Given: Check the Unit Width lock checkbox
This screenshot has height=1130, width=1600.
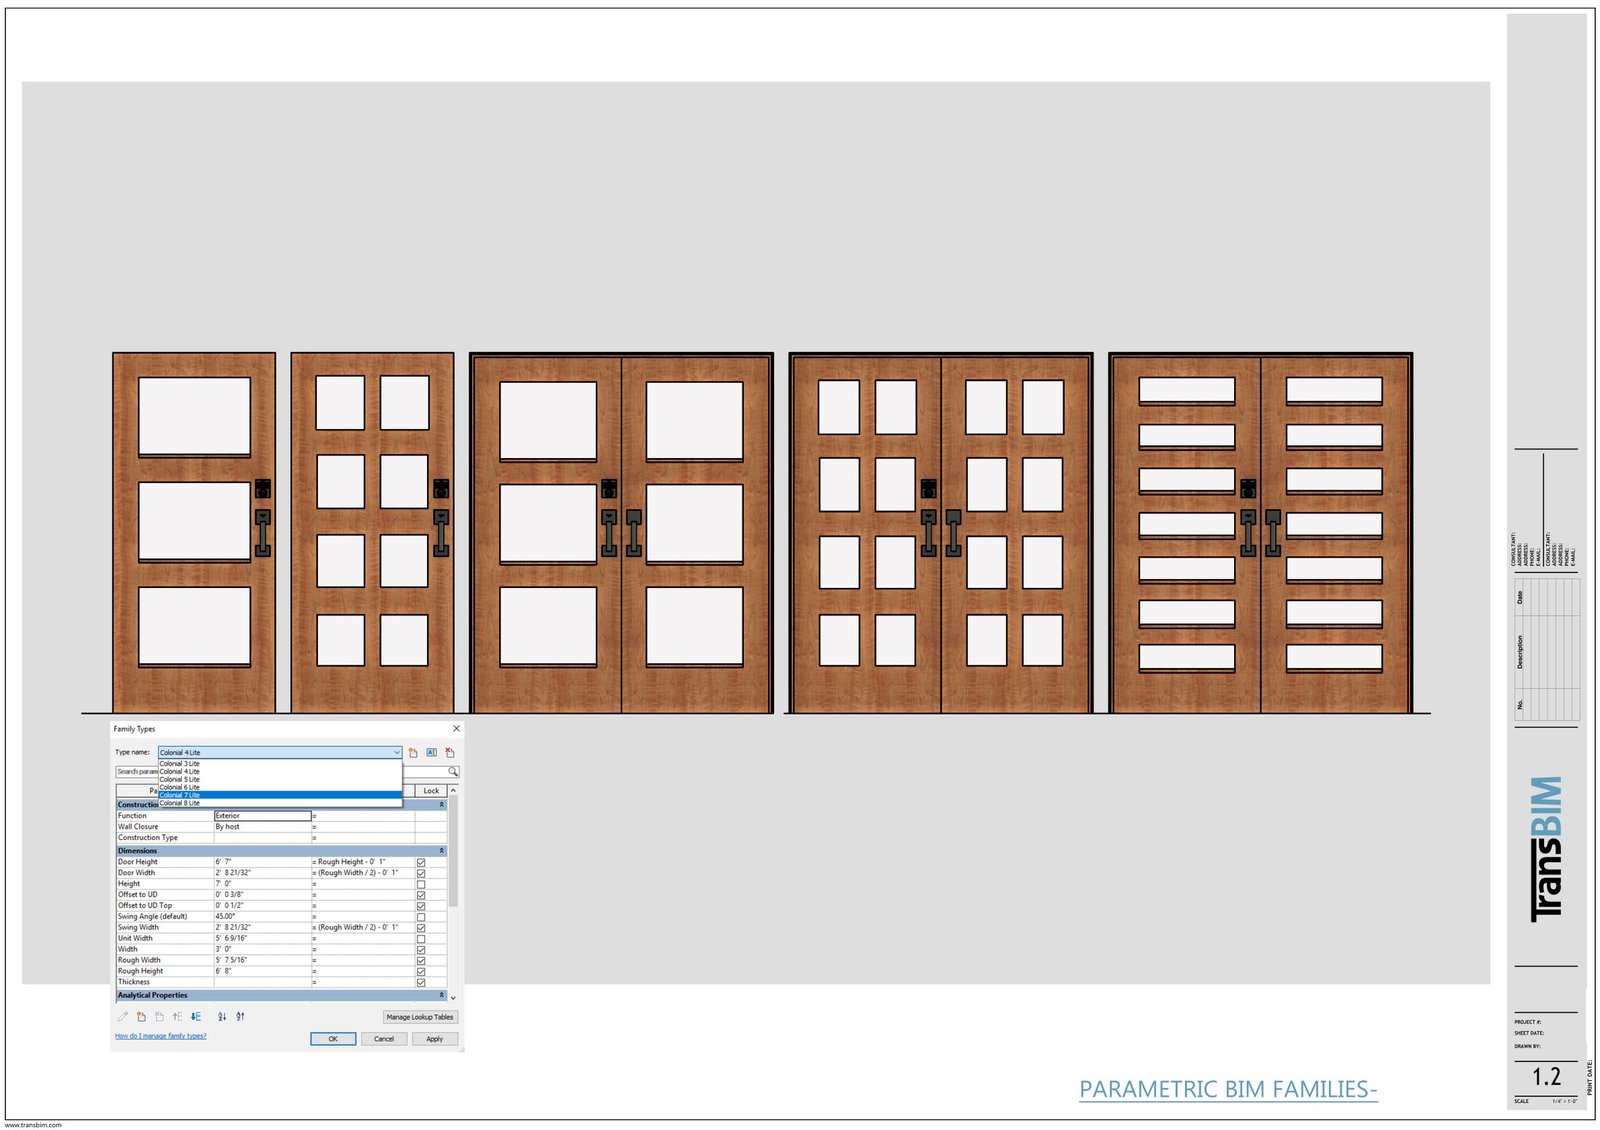Looking at the screenshot, I should coord(421,939).
